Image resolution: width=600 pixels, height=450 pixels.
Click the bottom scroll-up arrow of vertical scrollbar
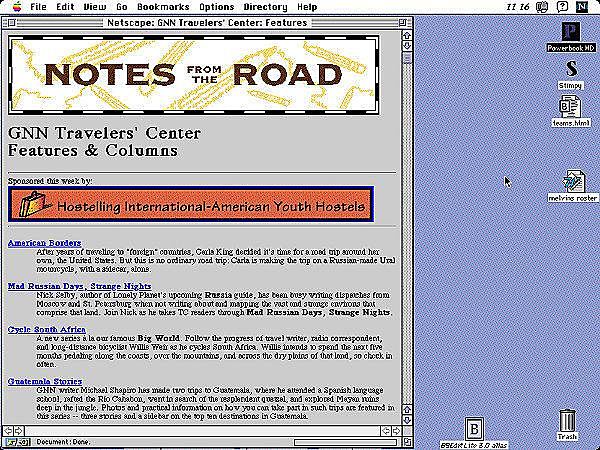(x=407, y=410)
